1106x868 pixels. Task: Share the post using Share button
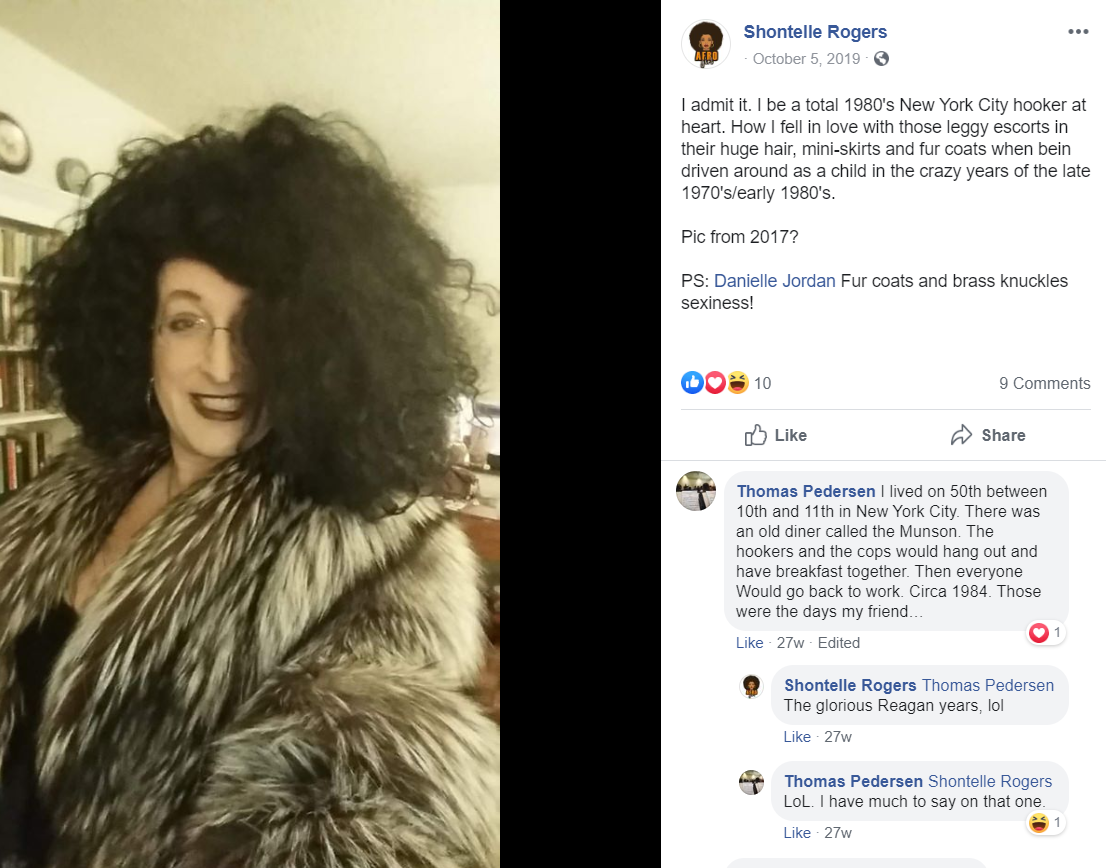pyautogui.click(x=988, y=435)
